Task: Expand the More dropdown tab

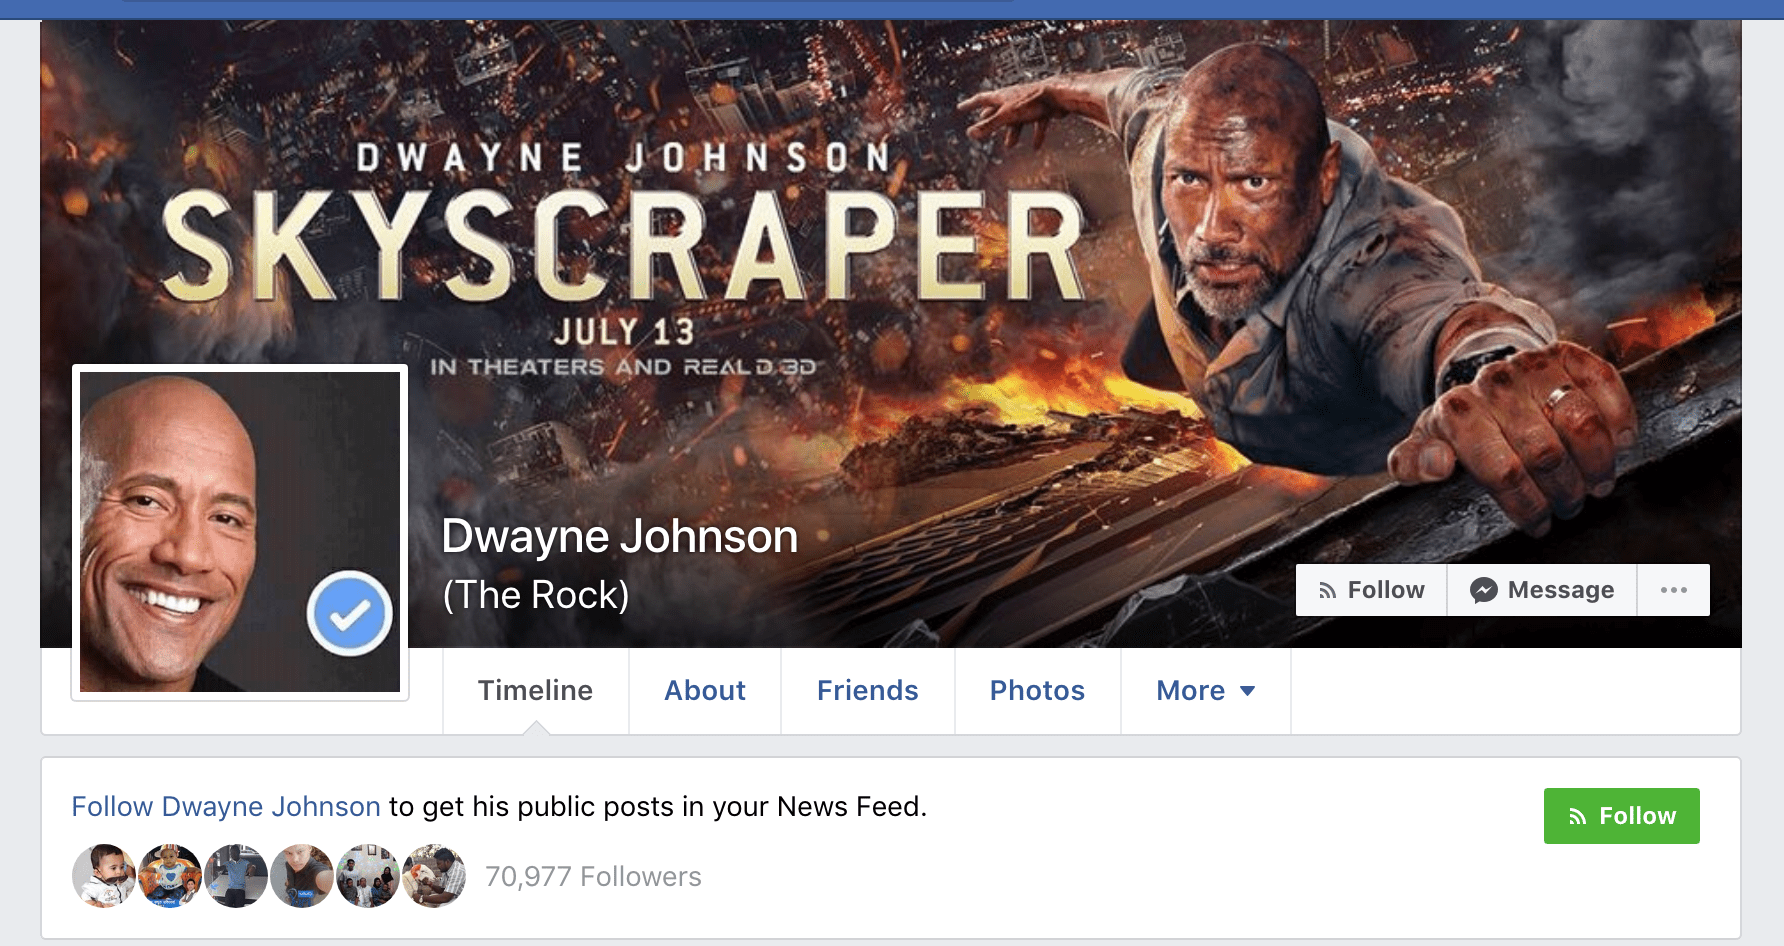Action: (1206, 691)
